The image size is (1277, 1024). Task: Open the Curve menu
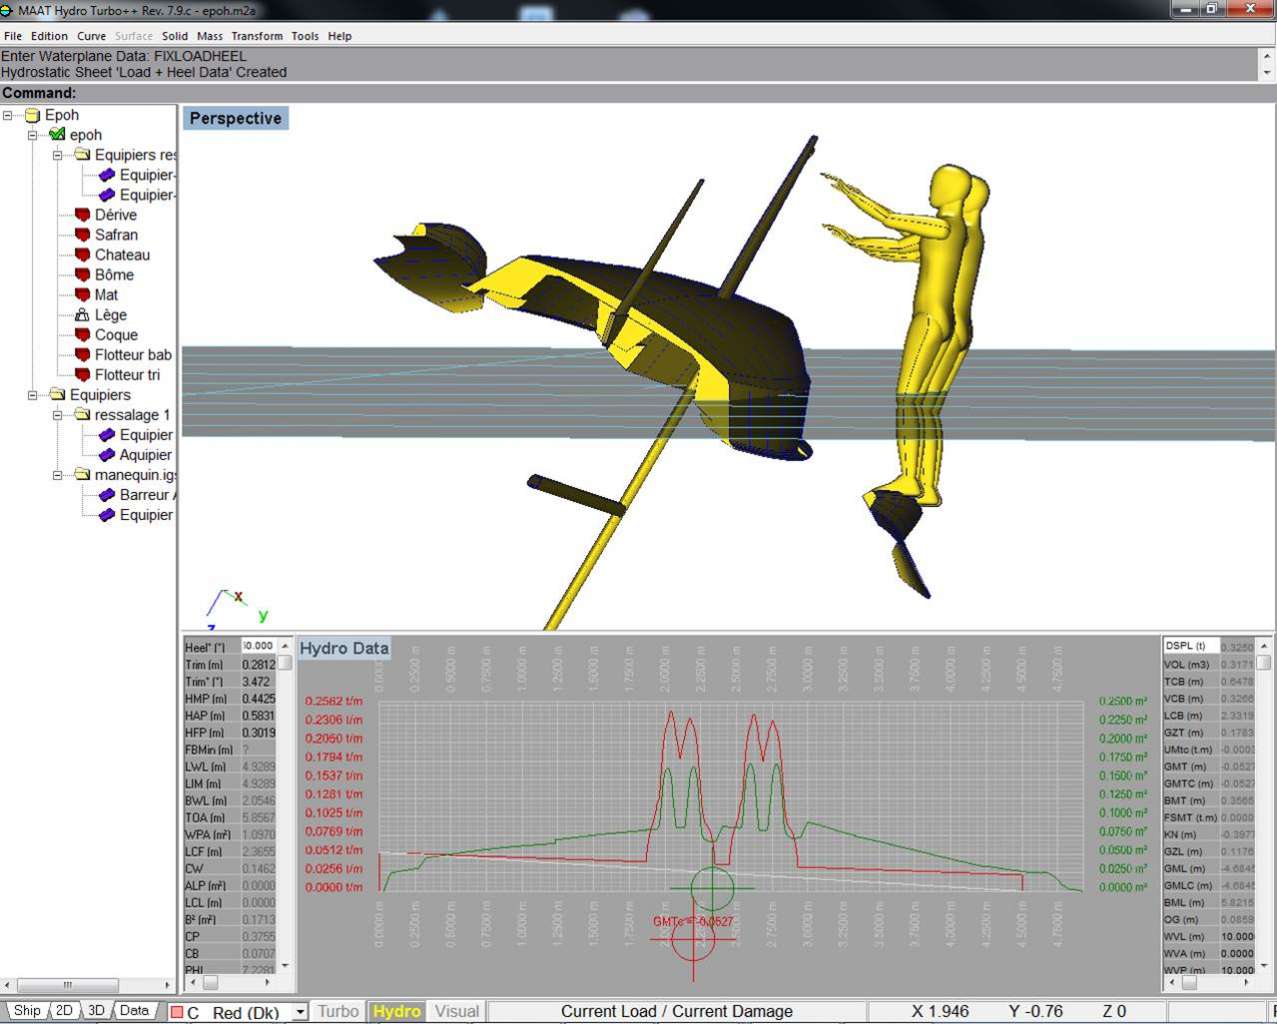click(x=91, y=36)
